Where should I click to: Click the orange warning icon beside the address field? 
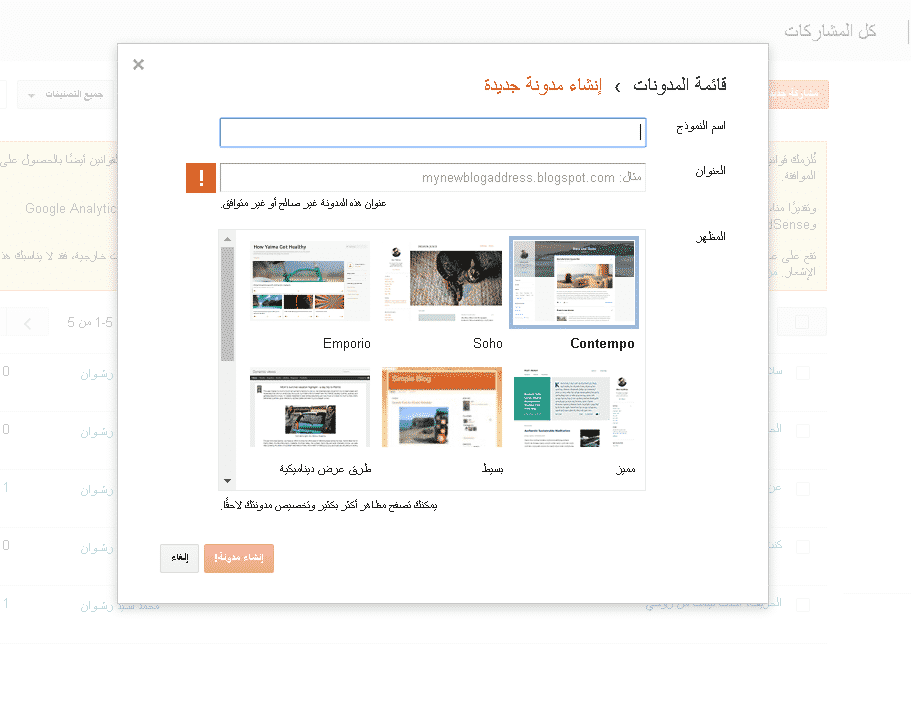[x=199, y=177]
